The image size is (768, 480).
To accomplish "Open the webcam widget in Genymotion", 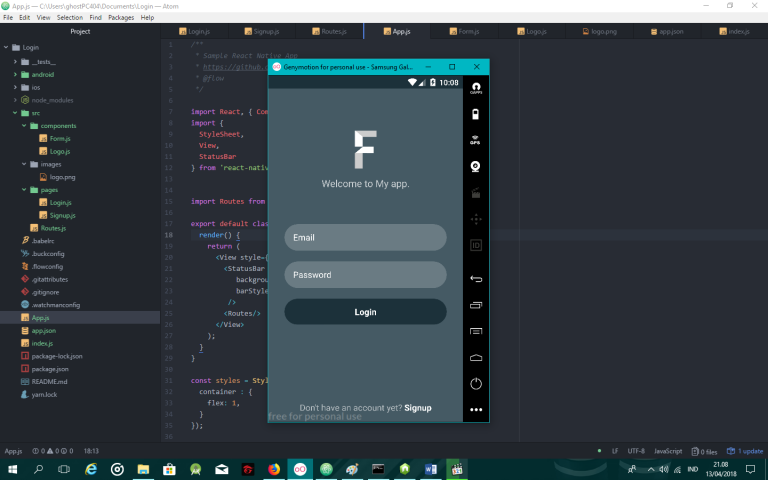I will [x=476, y=166].
